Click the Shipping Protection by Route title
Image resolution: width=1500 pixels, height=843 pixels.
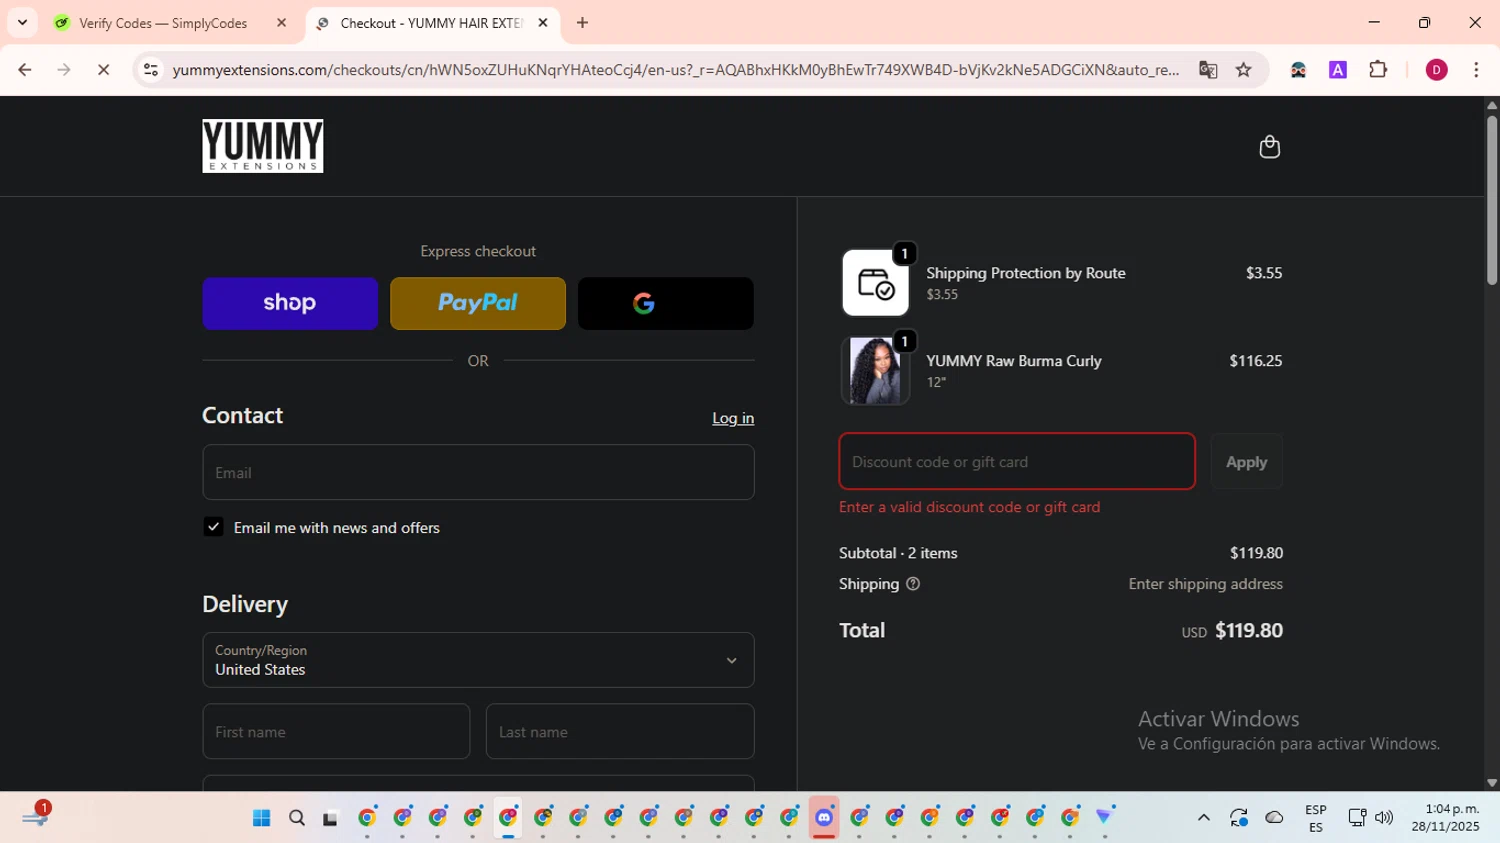pyautogui.click(x=1026, y=273)
